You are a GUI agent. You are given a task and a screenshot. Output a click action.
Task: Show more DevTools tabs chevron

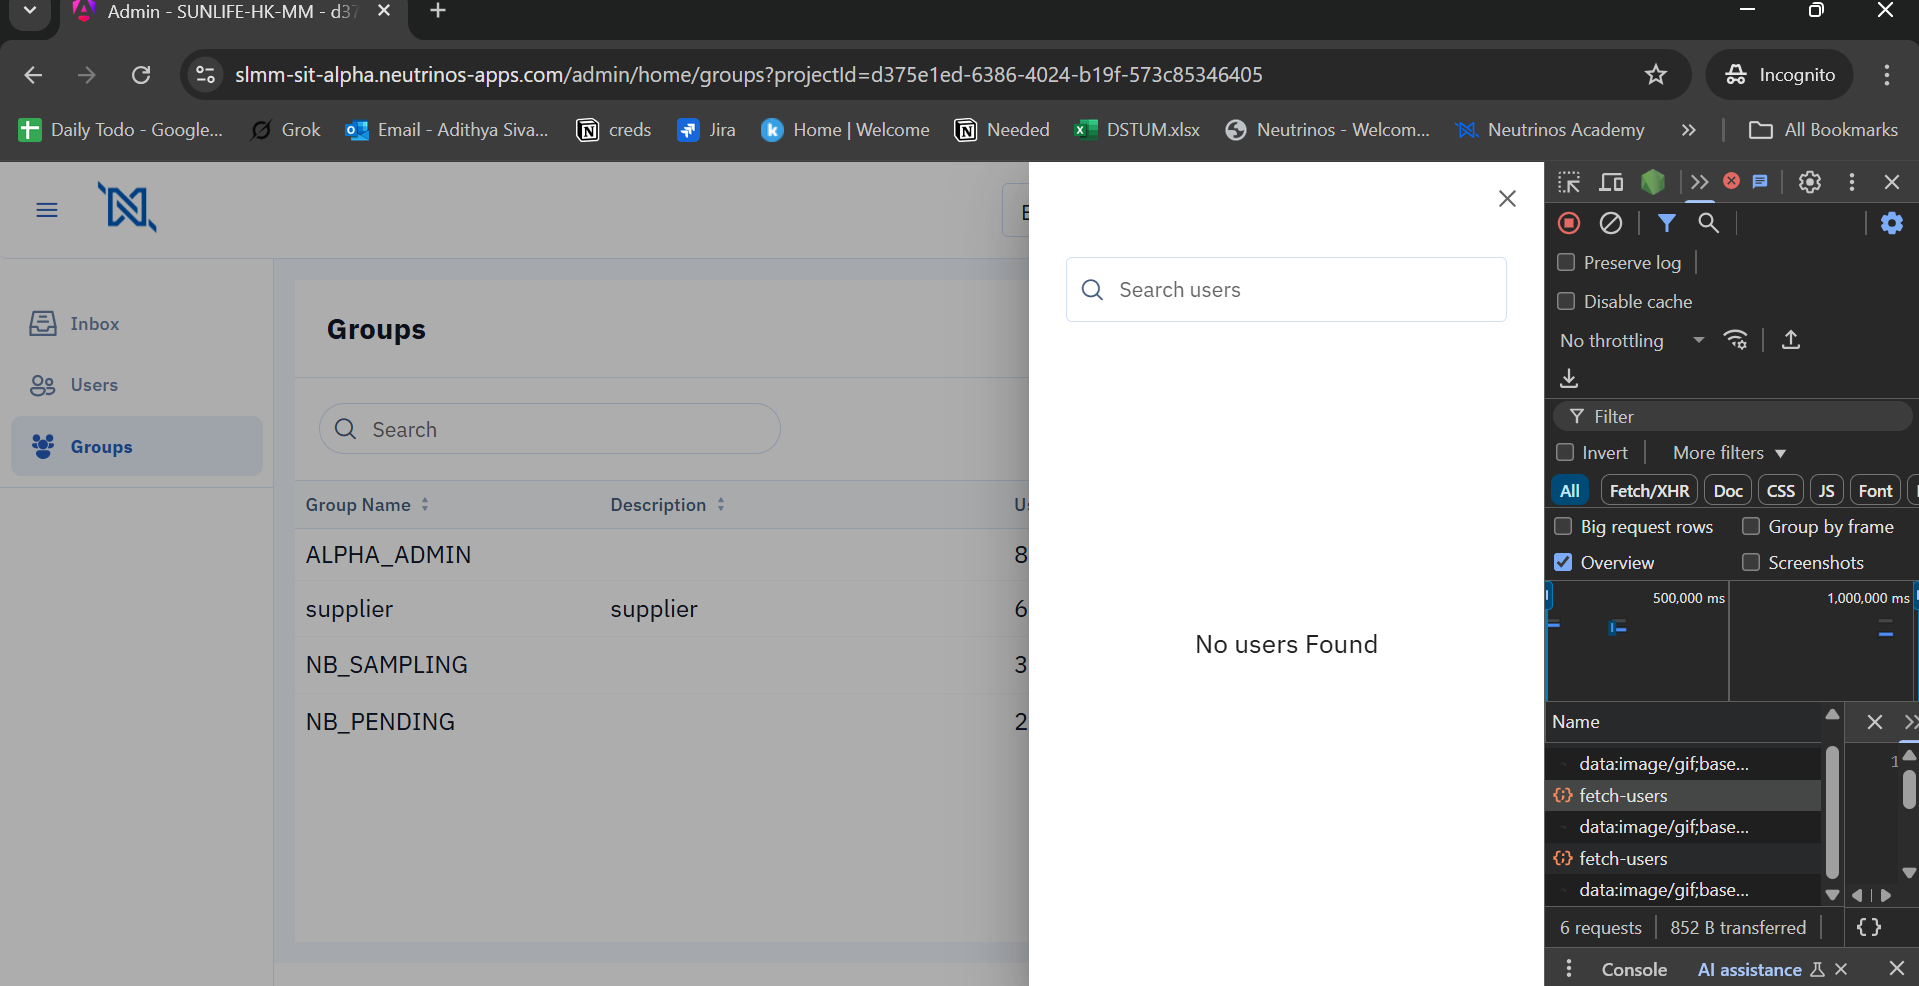click(x=1699, y=182)
